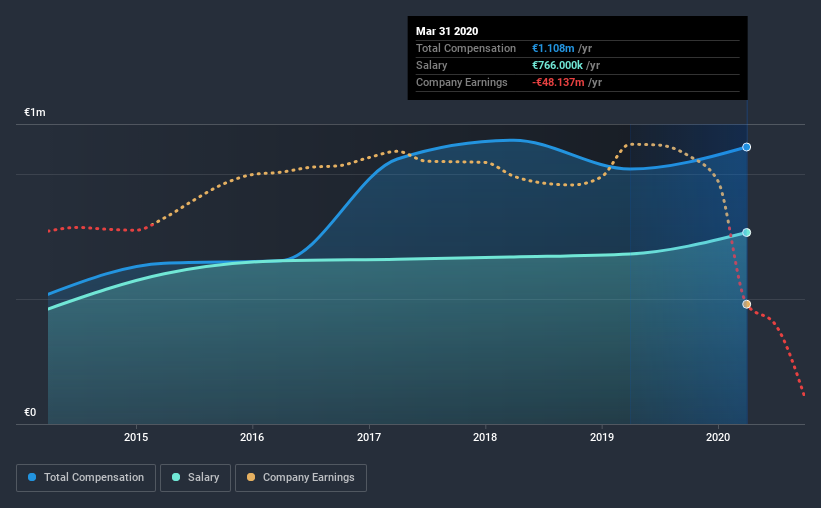
Task: Click the tooltip's Total Compensation label
Action: [465, 49]
